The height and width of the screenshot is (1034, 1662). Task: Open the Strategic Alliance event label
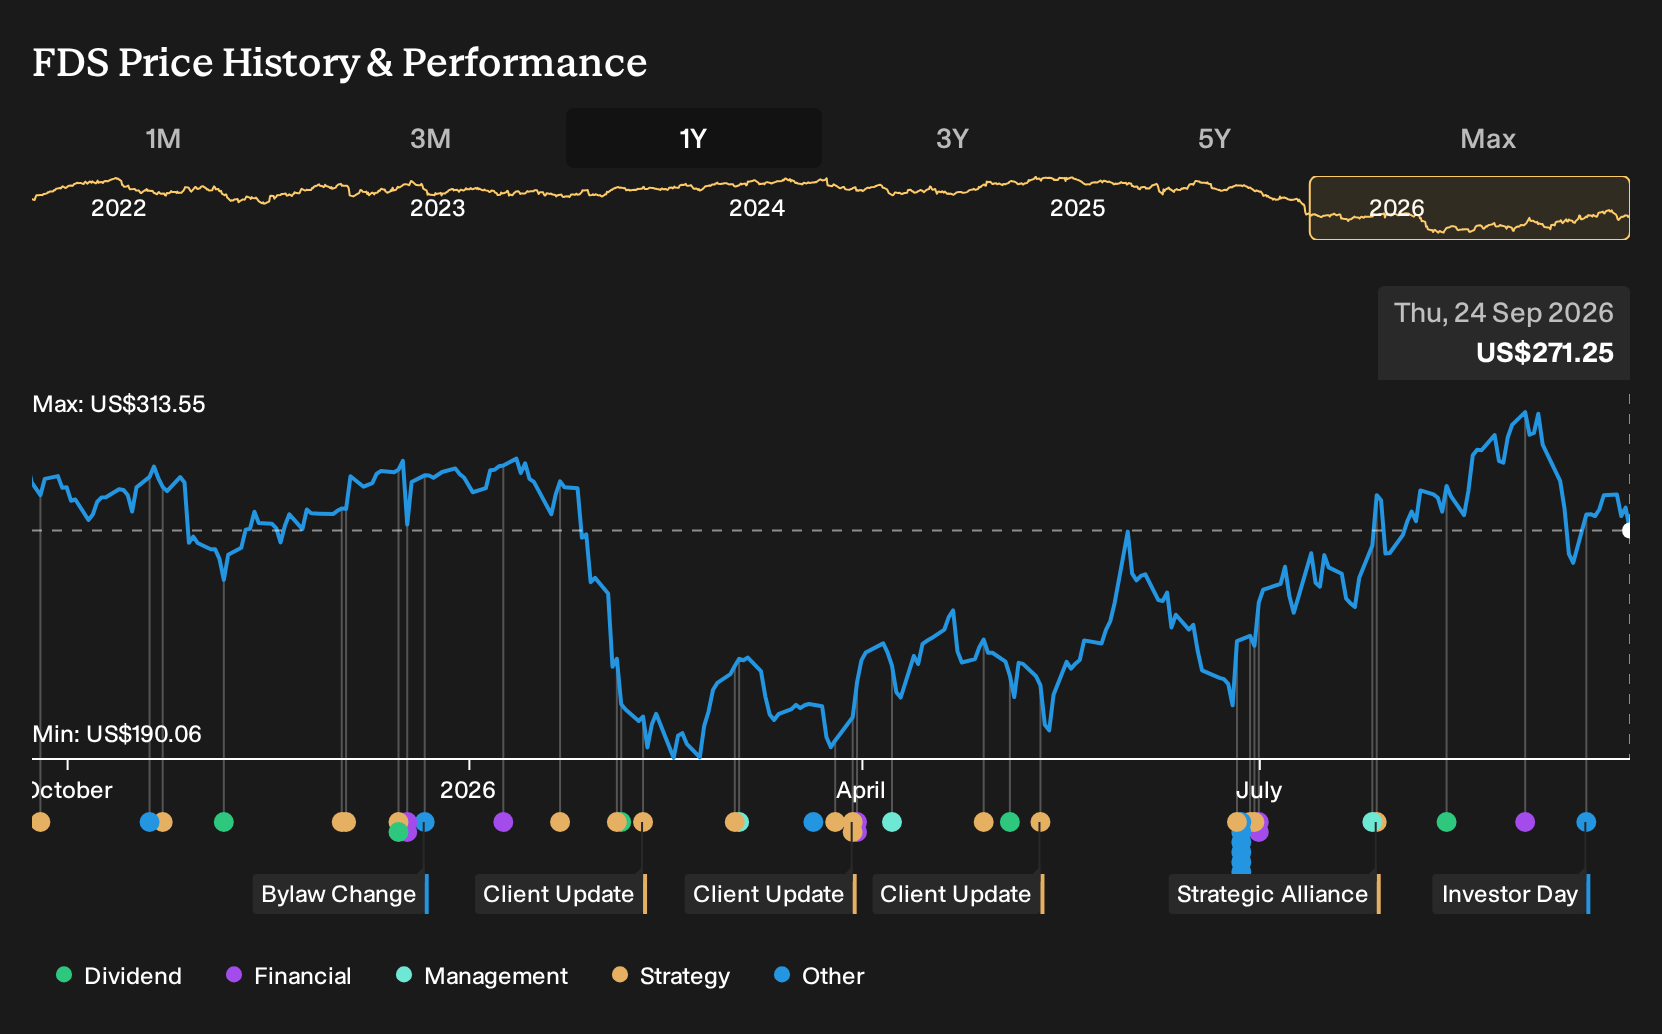[x=1275, y=894]
